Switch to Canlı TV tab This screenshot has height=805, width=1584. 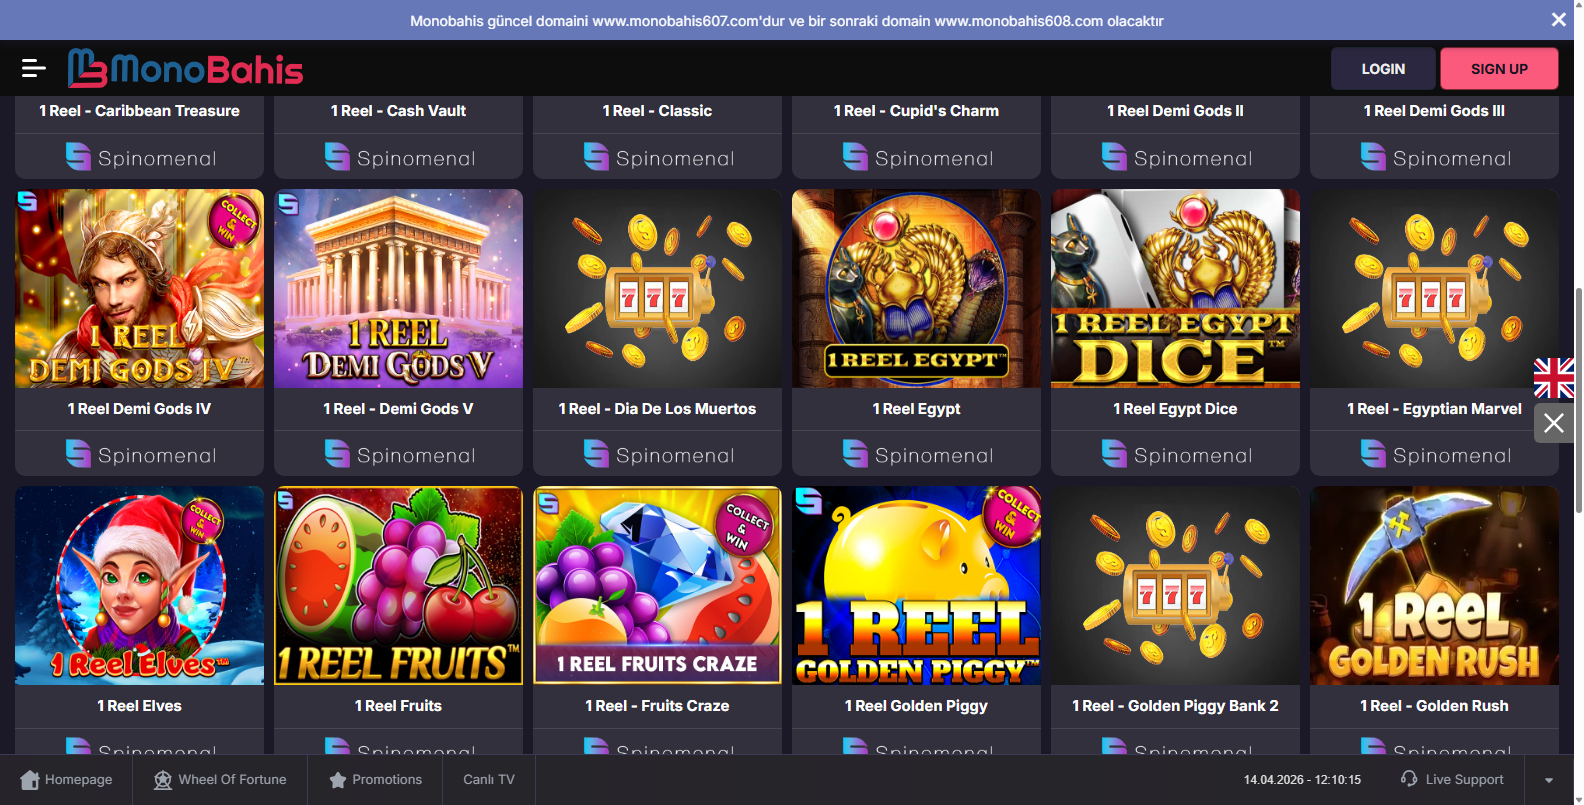click(488, 780)
